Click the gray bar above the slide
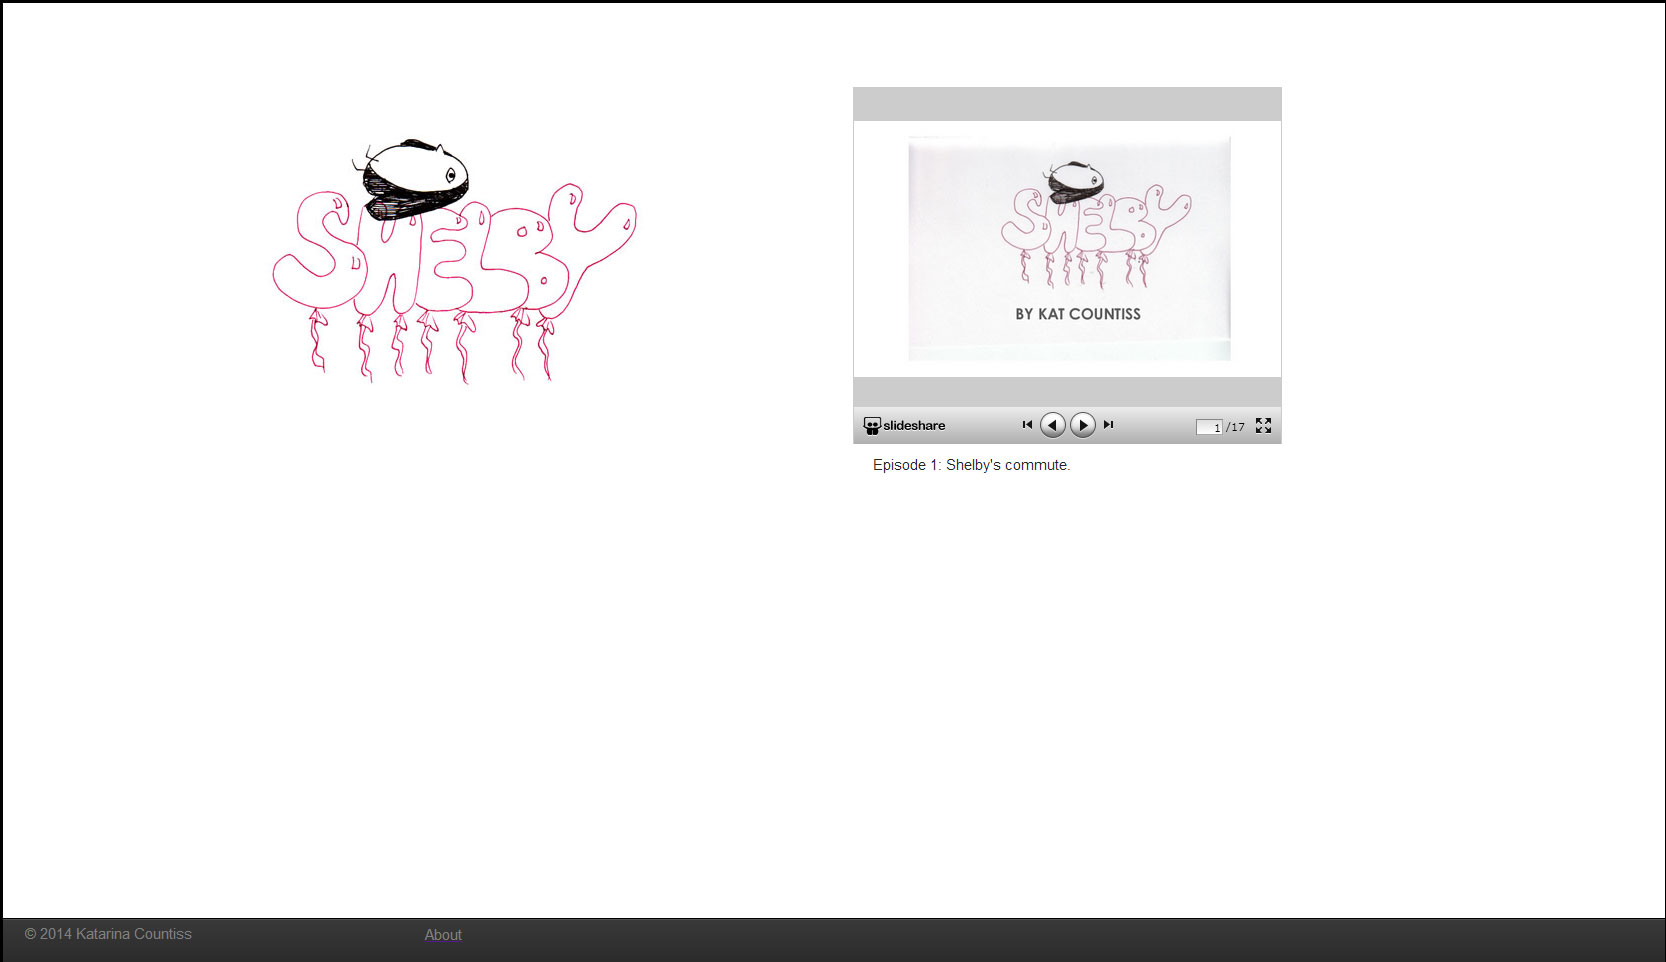The height and width of the screenshot is (962, 1666). 1067,104
